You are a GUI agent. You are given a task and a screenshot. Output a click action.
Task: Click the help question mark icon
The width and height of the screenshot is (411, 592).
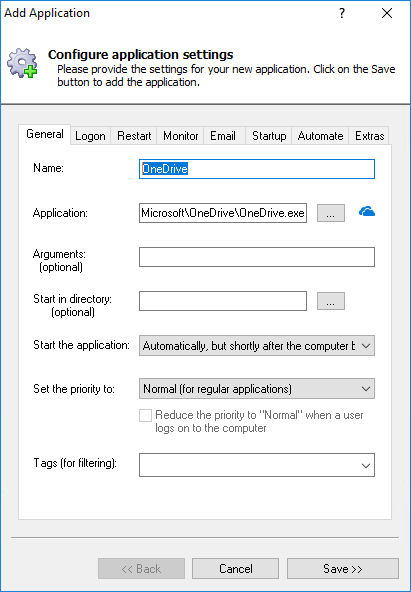(x=342, y=13)
